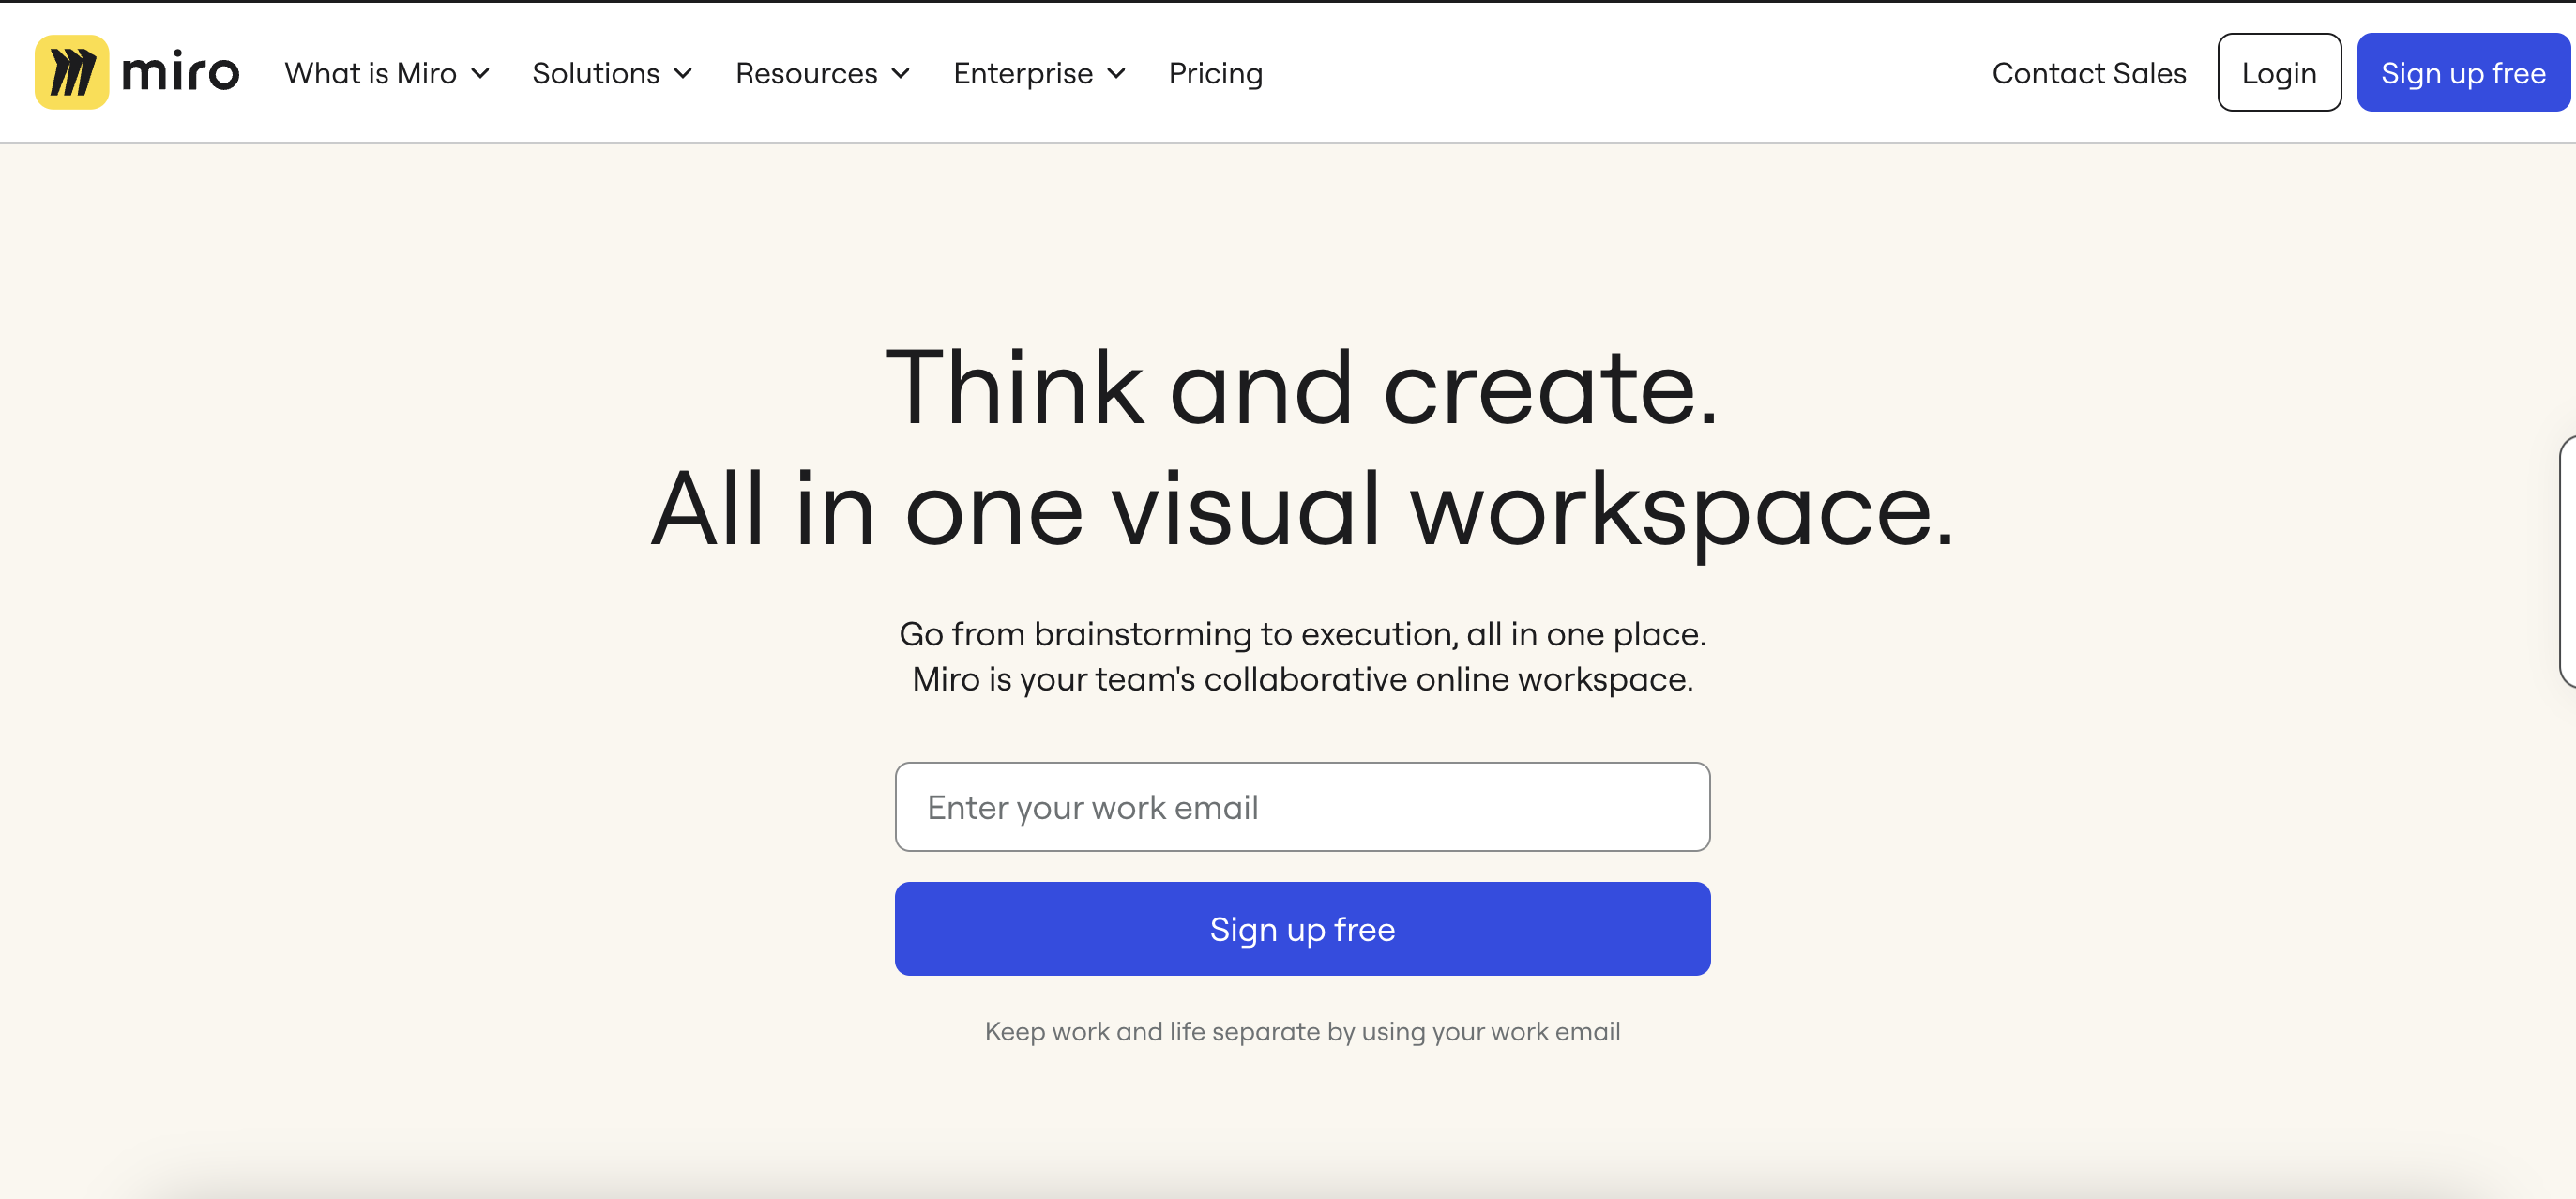Click the Keep work and life separate note
Screen dimensions: 2576x1199
point(1302,1031)
